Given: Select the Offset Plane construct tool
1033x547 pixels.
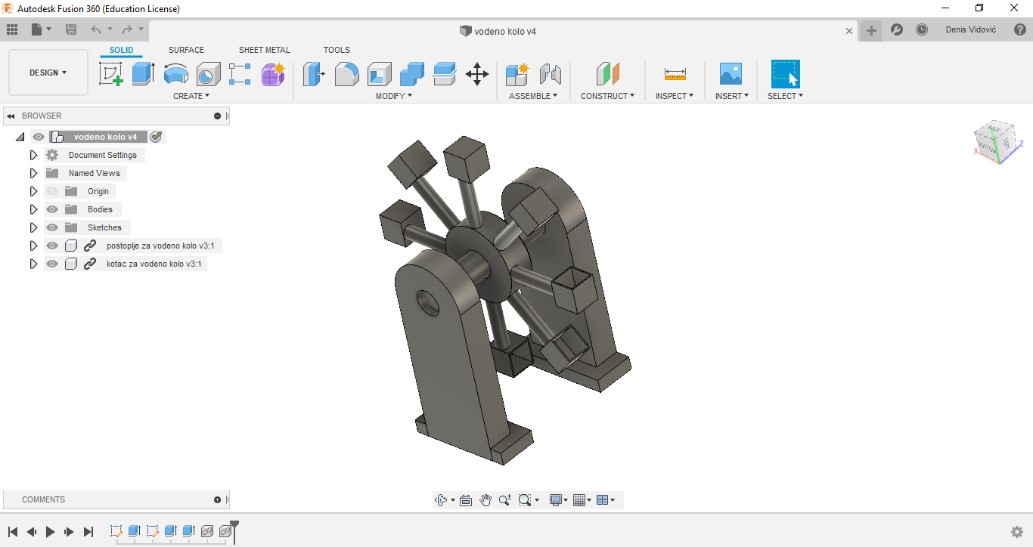Looking at the screenshot, I should click(x=607, y=74).
